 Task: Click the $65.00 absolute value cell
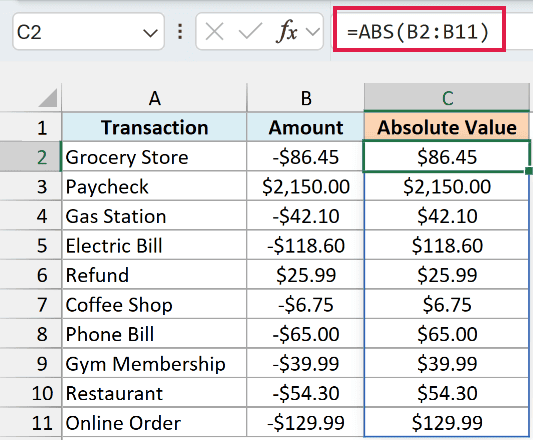pyautogui.click(x=447, y=334)
